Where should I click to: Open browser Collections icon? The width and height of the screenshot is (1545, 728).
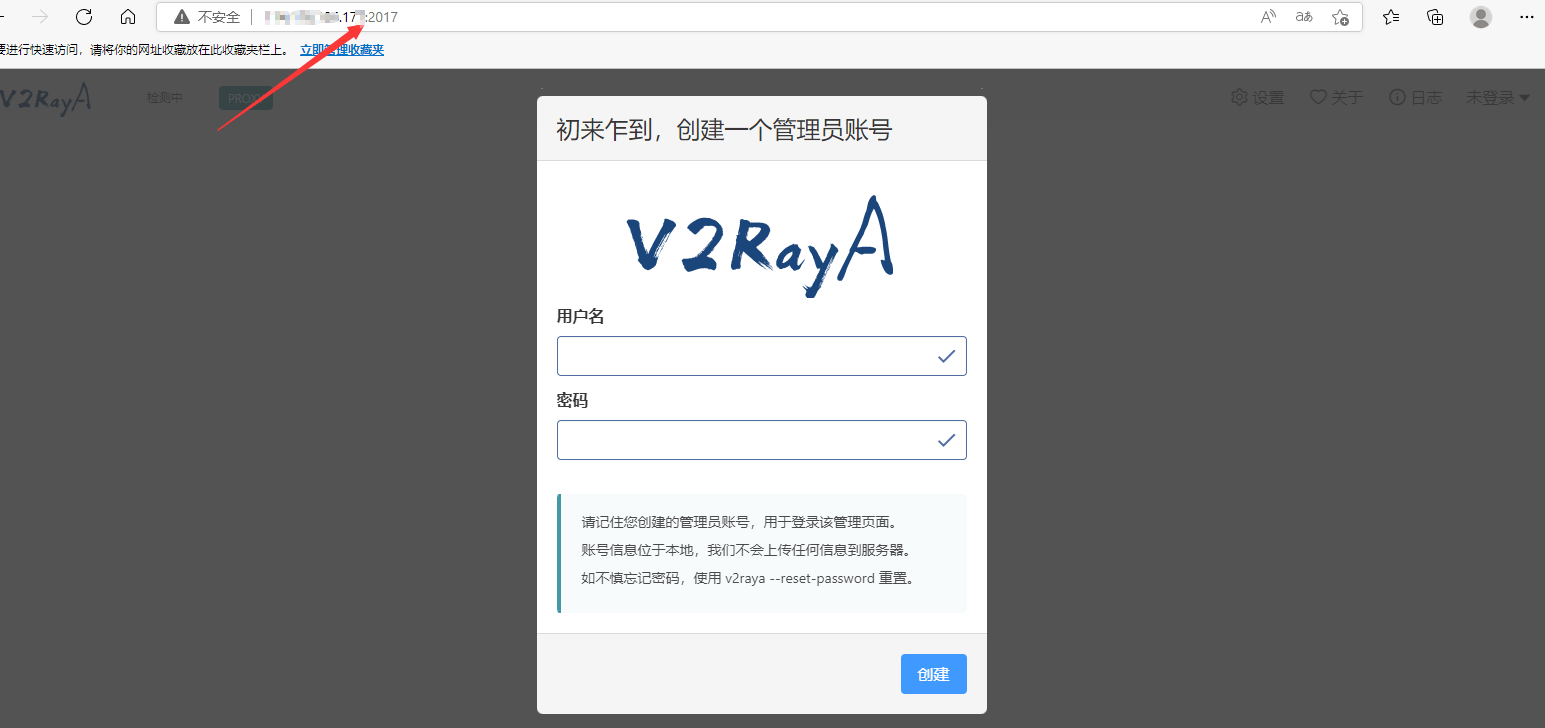(x=1435, y=16)
